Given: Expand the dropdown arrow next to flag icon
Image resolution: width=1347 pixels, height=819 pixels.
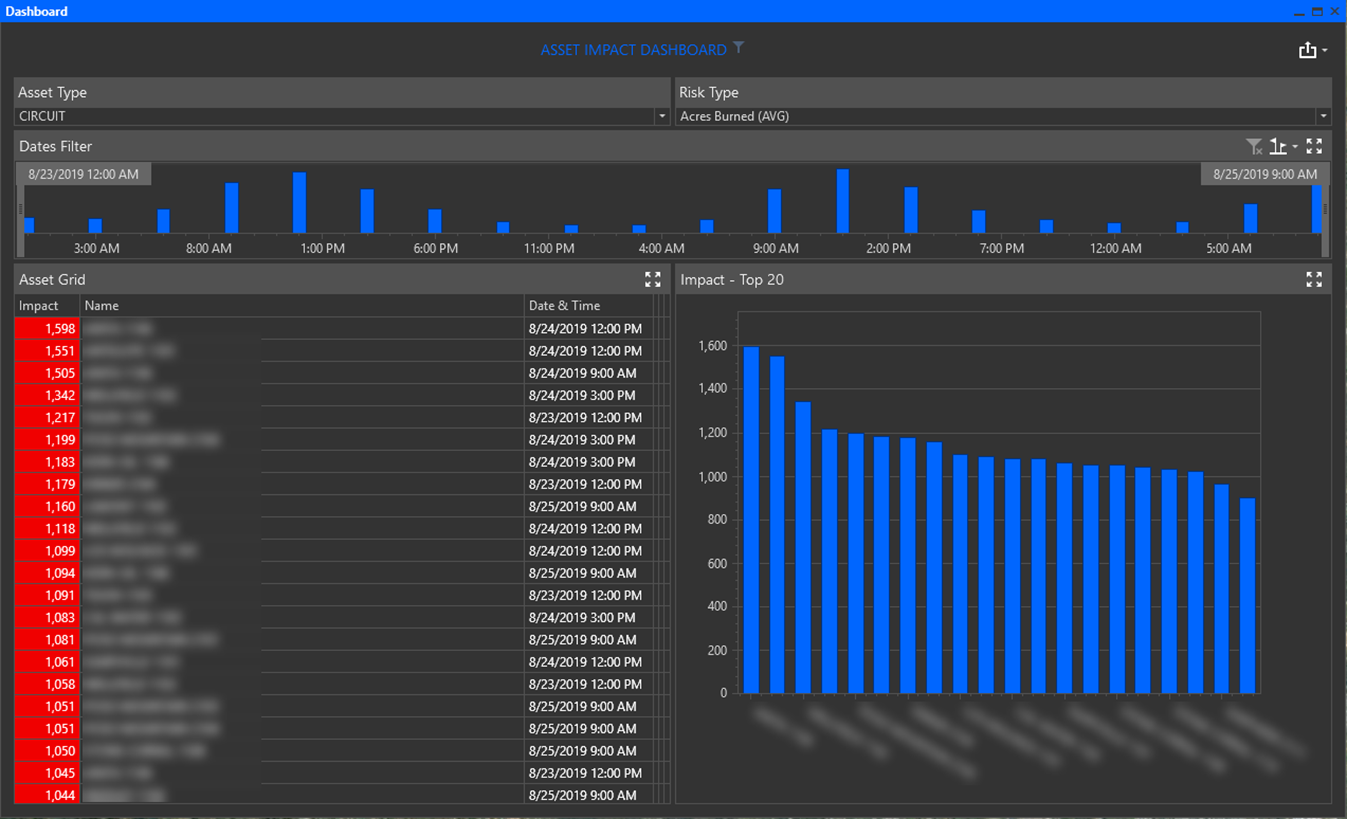Looking at the screenshot, I should coord(1295,147).
